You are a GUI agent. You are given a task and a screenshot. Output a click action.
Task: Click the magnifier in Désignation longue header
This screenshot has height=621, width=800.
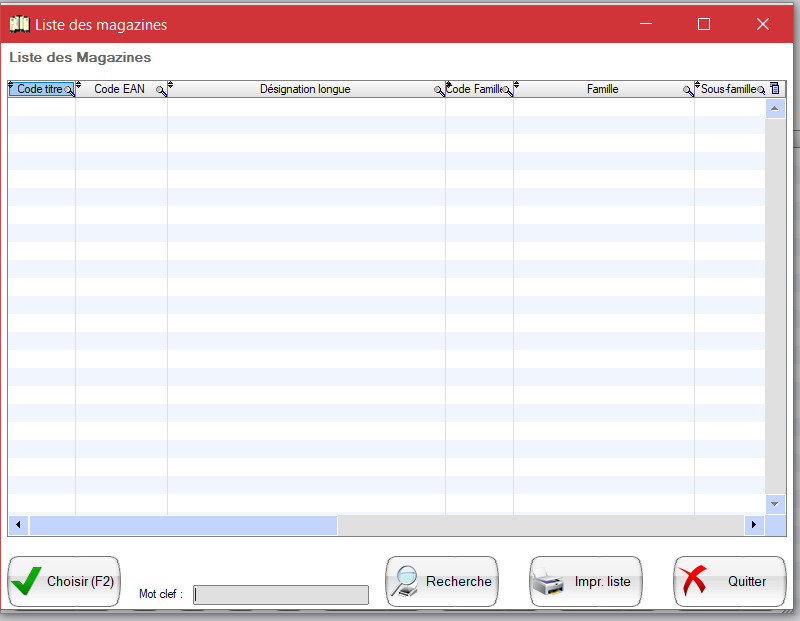tap(439, 91)
